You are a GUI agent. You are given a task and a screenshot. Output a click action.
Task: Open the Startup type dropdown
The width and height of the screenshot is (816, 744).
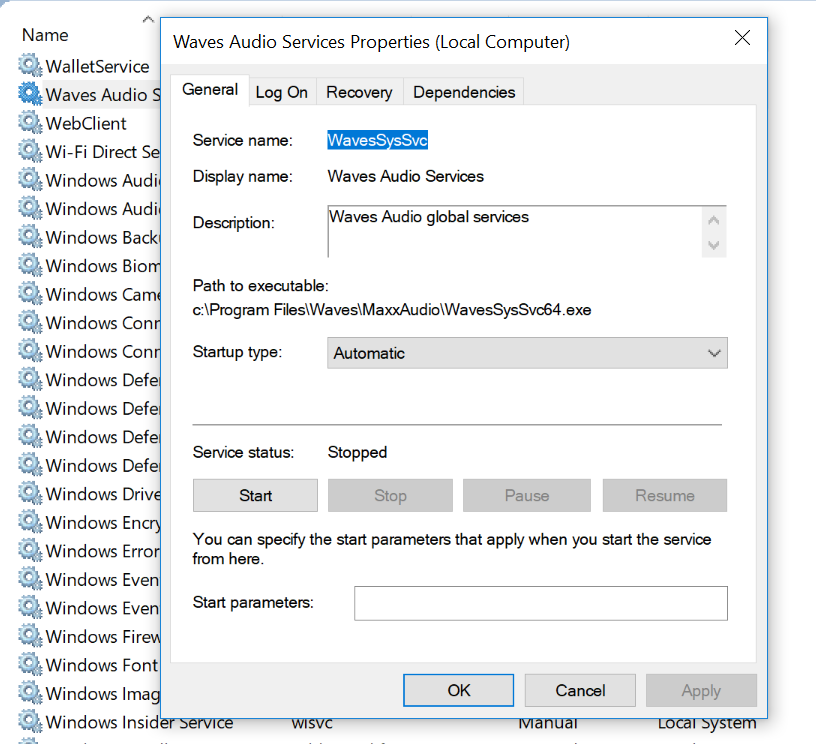point(527,353)
